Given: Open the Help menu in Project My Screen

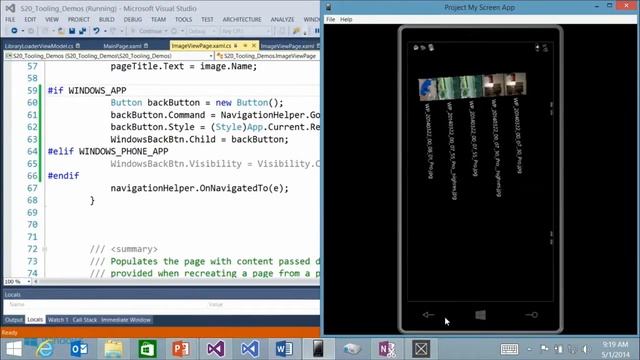Looking at the screenshot, I should point(346,19).
